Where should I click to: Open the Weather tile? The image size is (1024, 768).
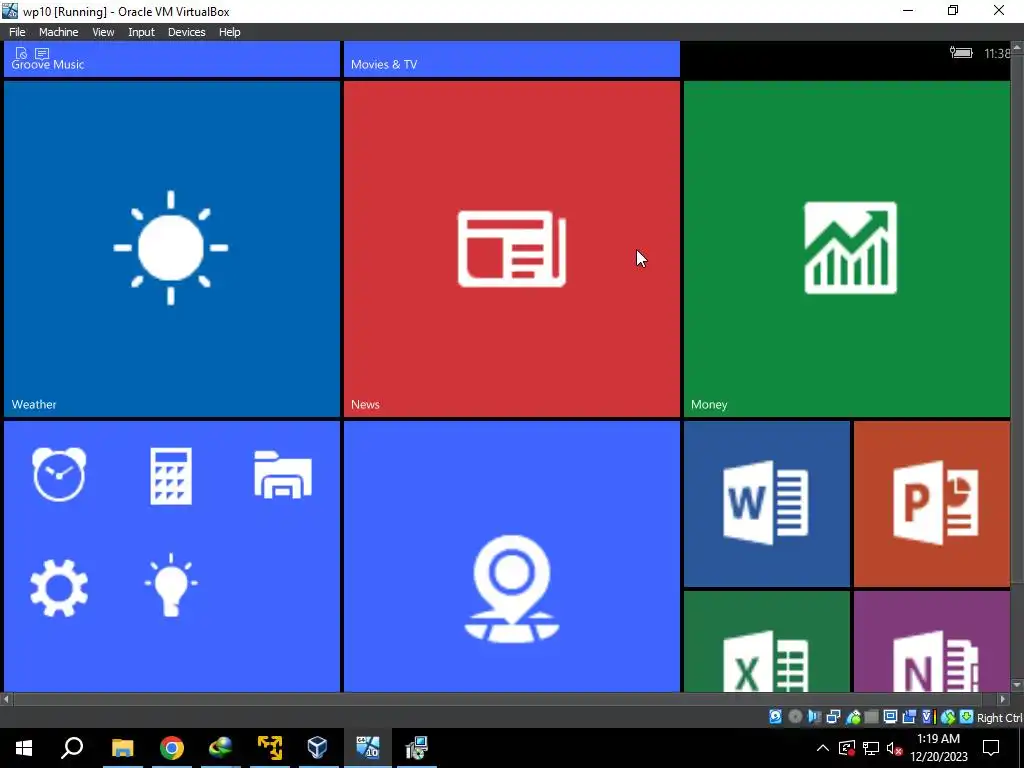pos(172,249)
